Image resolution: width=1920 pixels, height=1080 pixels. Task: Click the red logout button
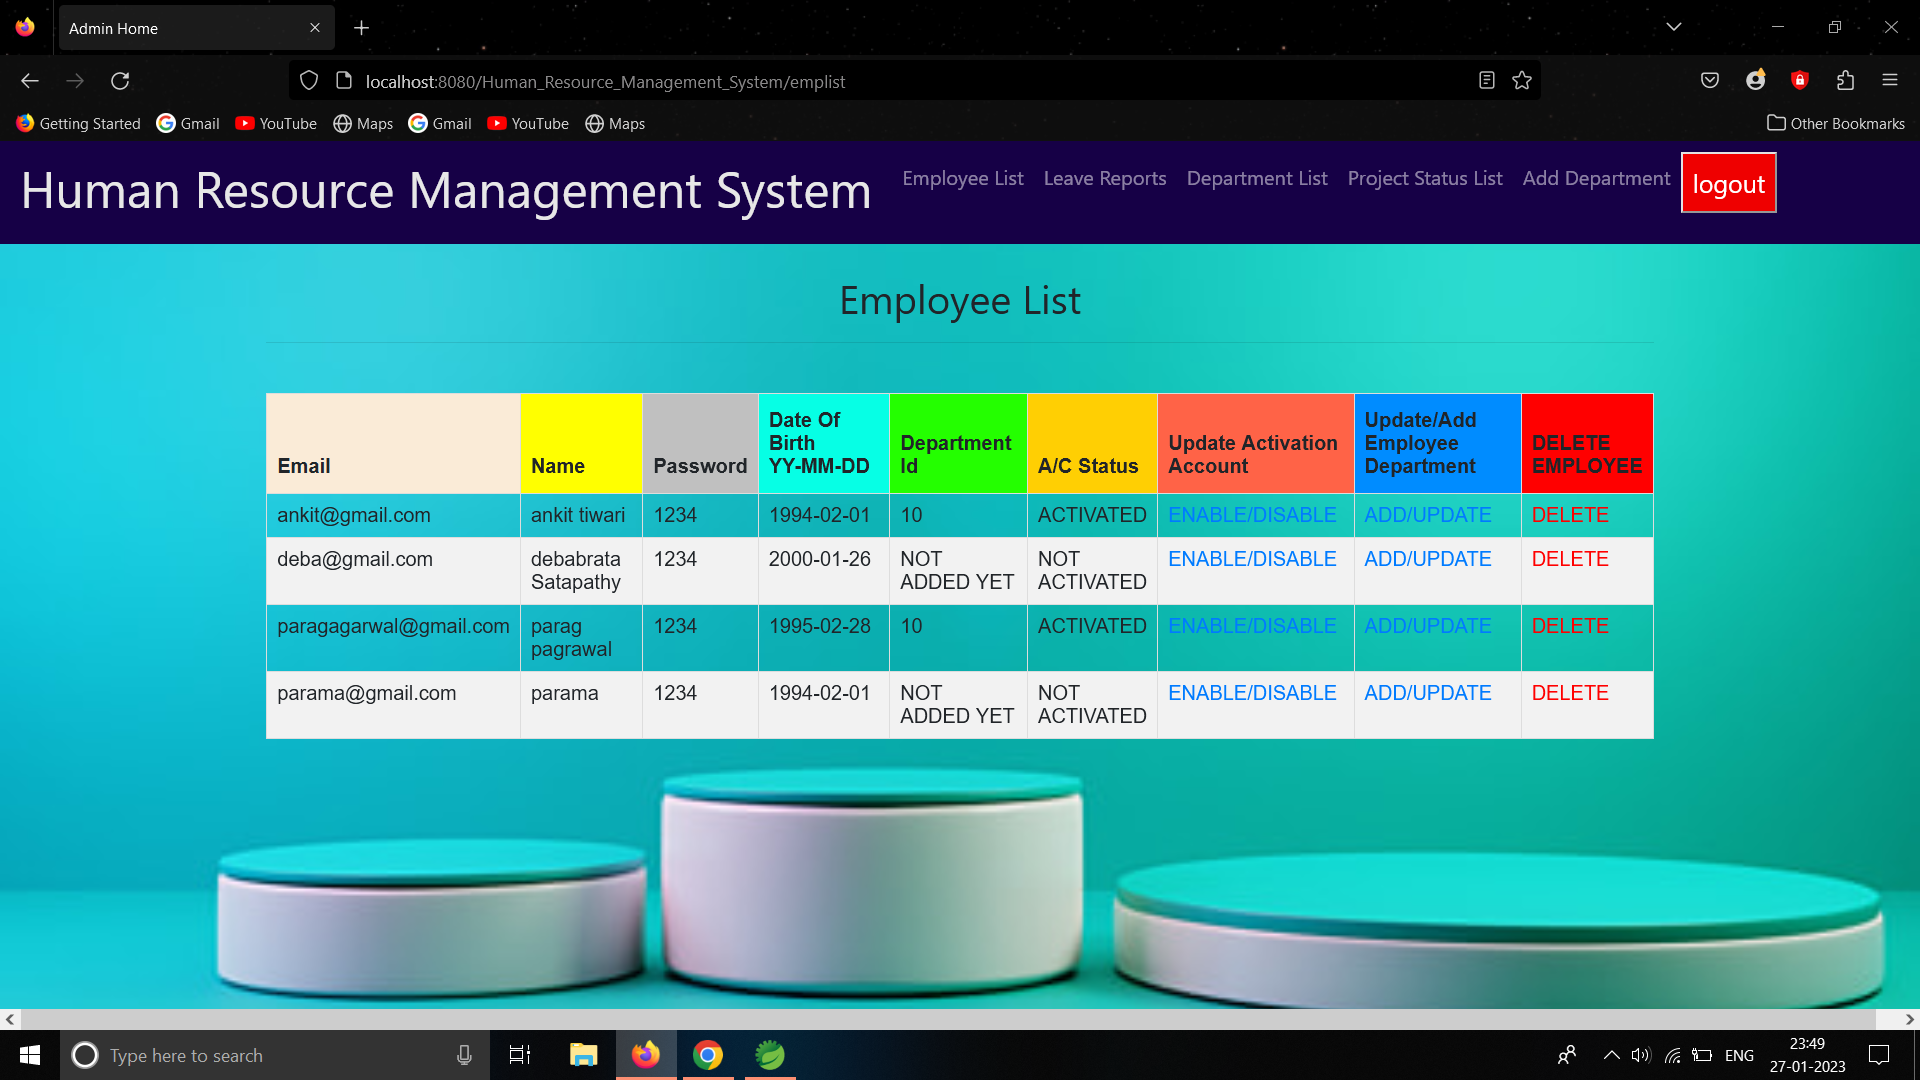pos(1728,184)
